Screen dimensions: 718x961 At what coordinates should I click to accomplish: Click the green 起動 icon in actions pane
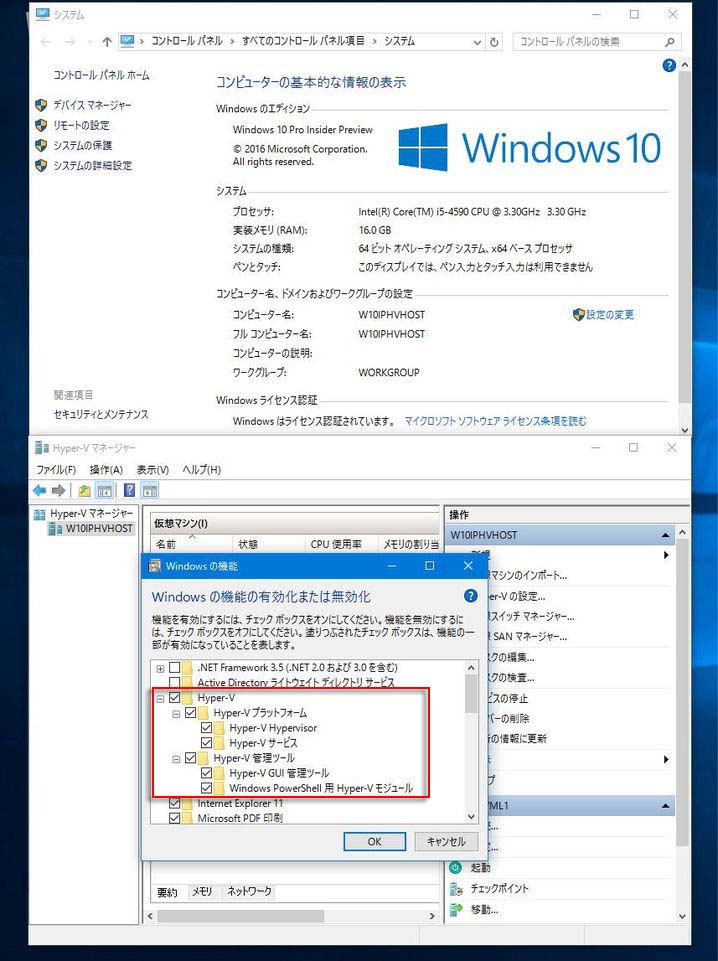455,867
